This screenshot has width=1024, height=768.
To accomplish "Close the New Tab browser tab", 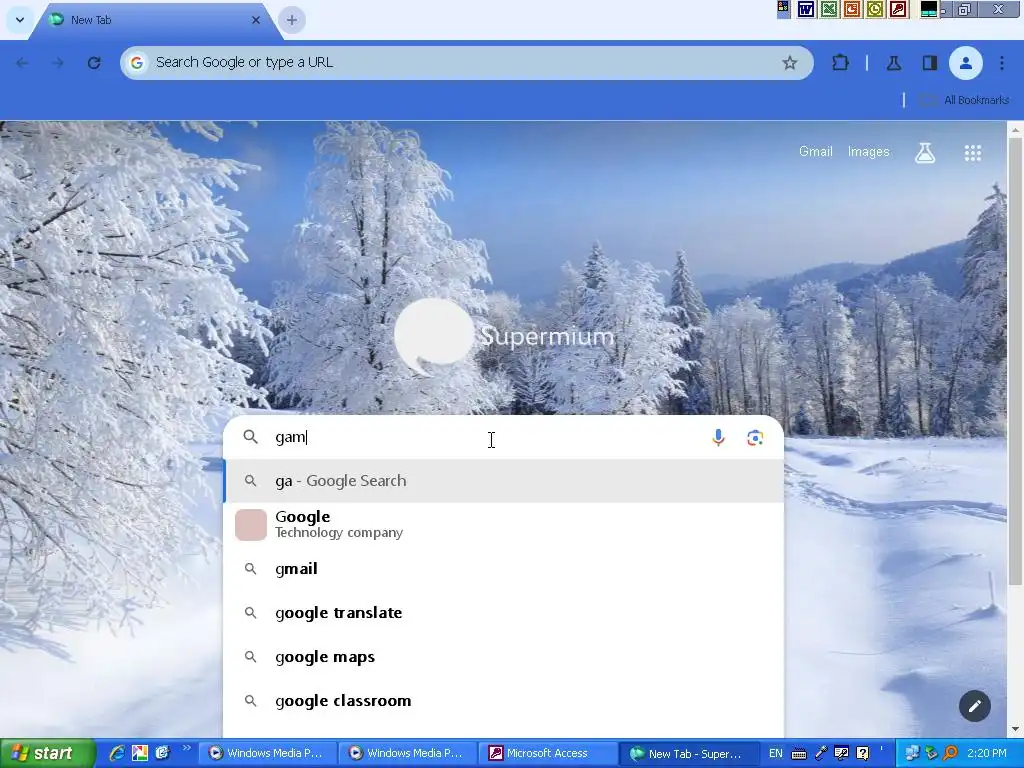I will point(256,20).
